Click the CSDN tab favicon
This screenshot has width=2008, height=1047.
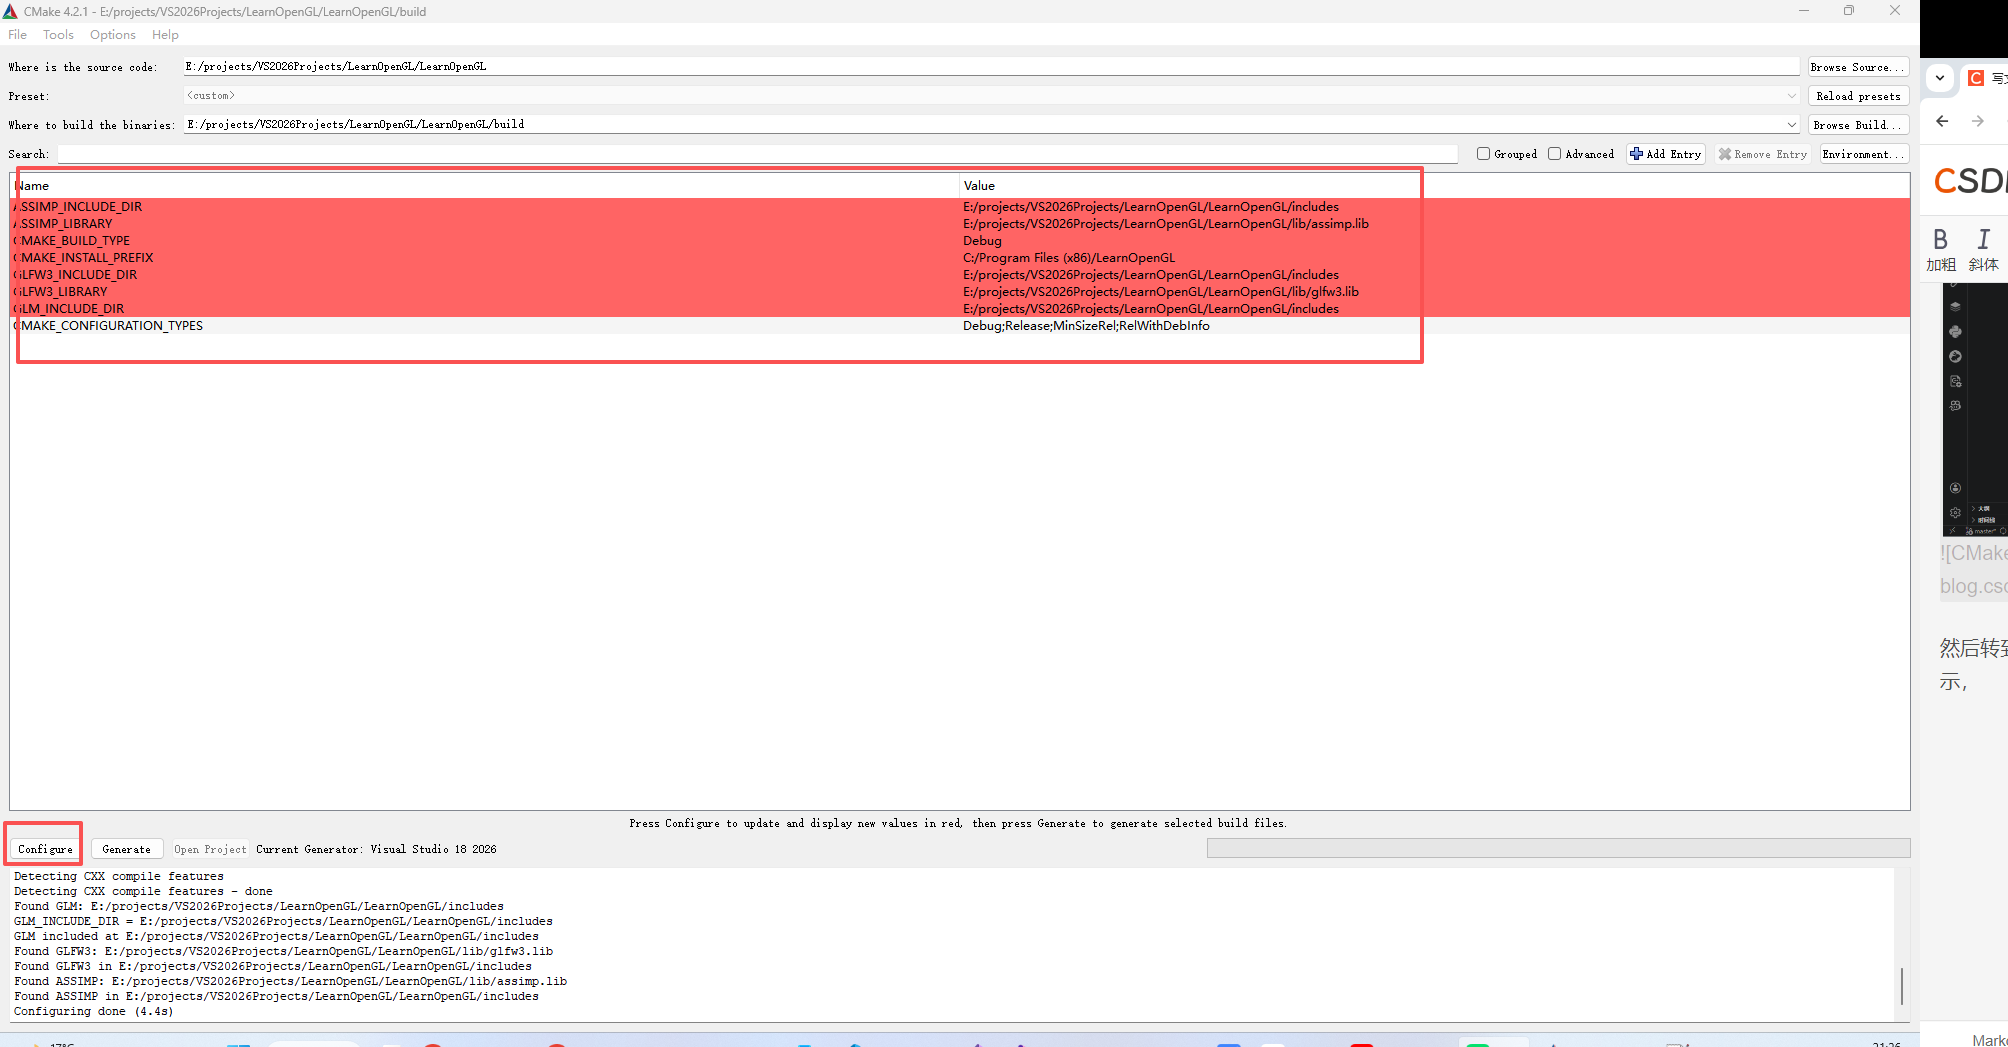[1976, 78]
